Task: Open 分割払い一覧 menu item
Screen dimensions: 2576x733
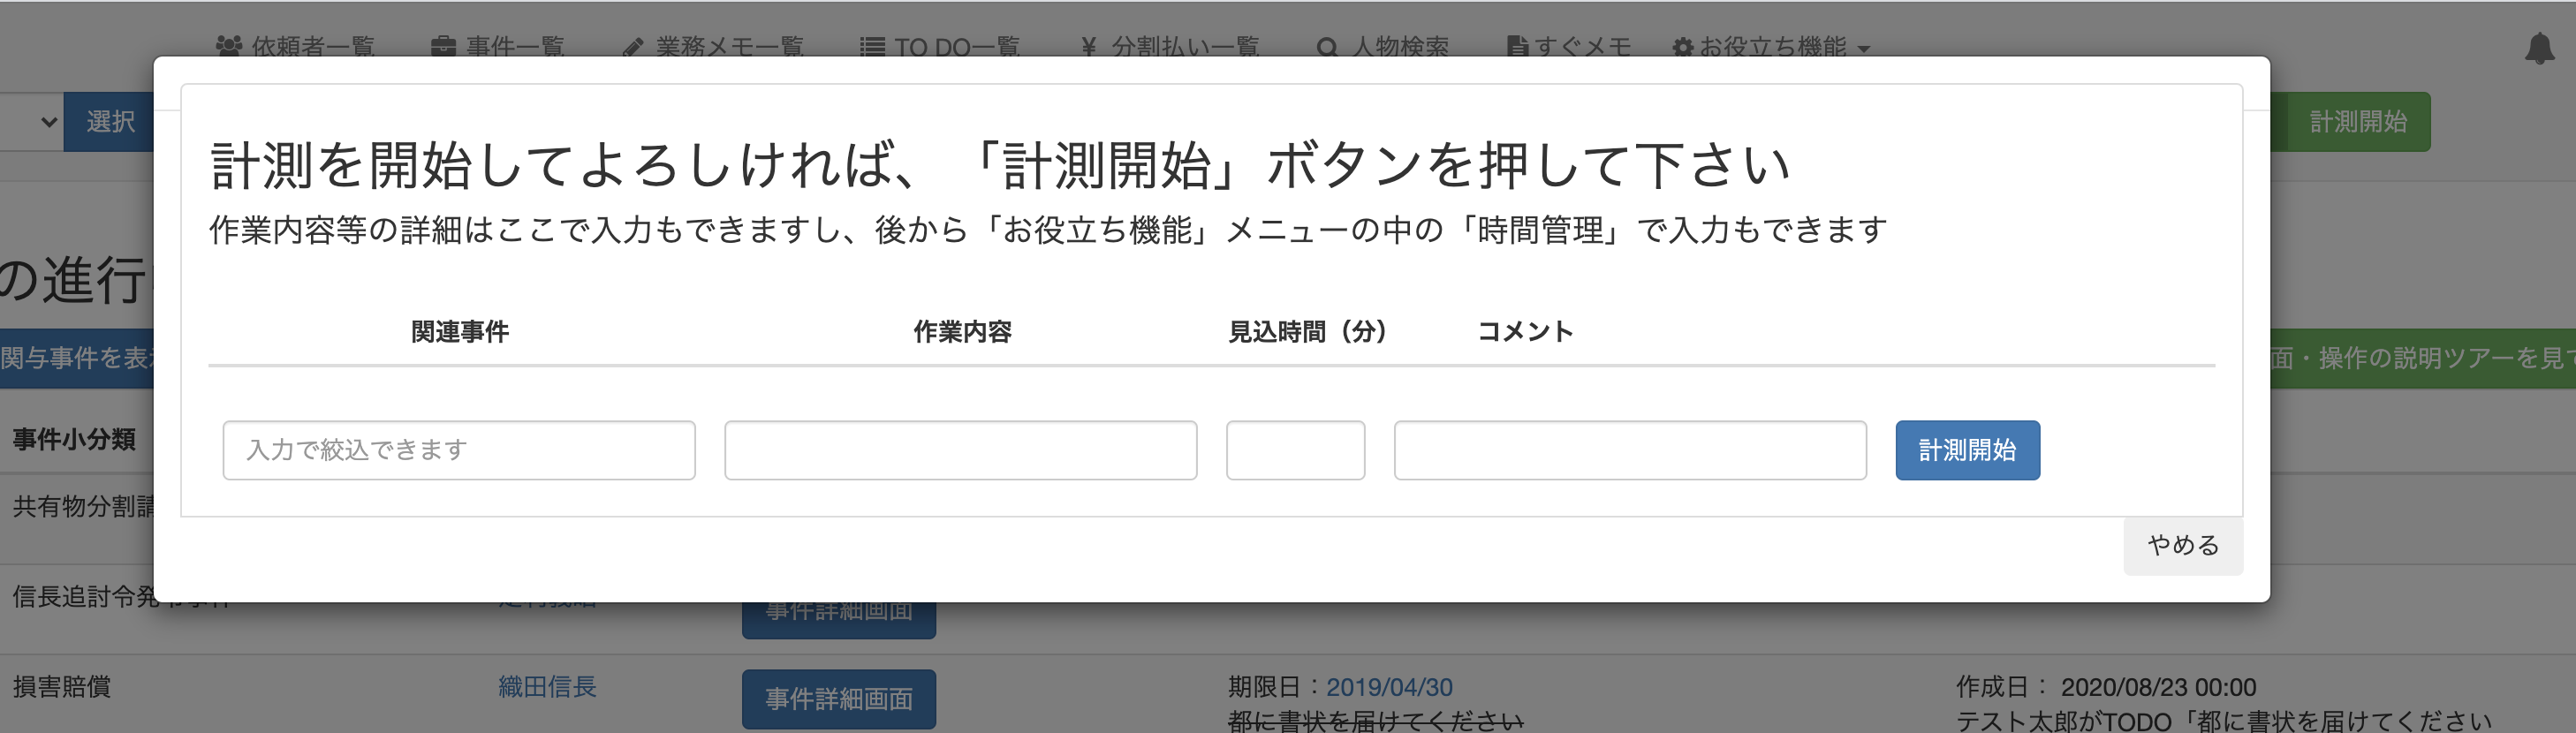Action: (x=1170, y=46)
